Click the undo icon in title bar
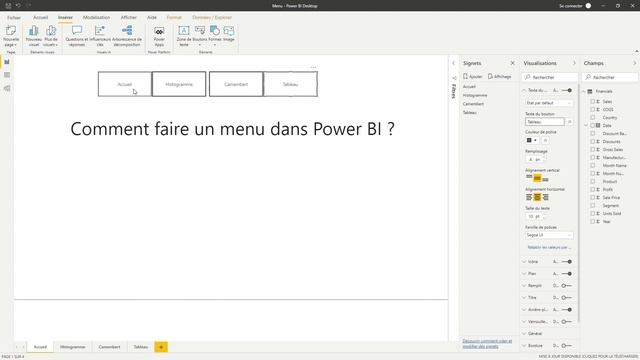The height and width of the screenshot is (360, 640). (x=18, y=6)
